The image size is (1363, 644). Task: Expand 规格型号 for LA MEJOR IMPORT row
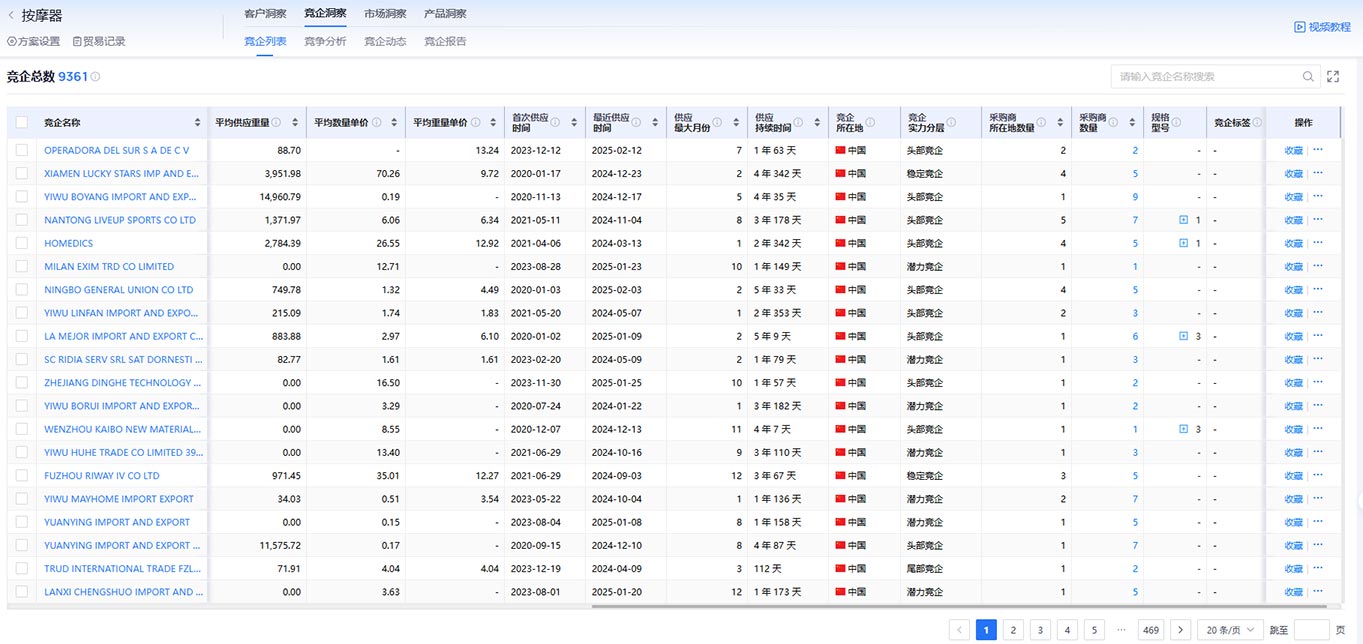pos(1184,336)
